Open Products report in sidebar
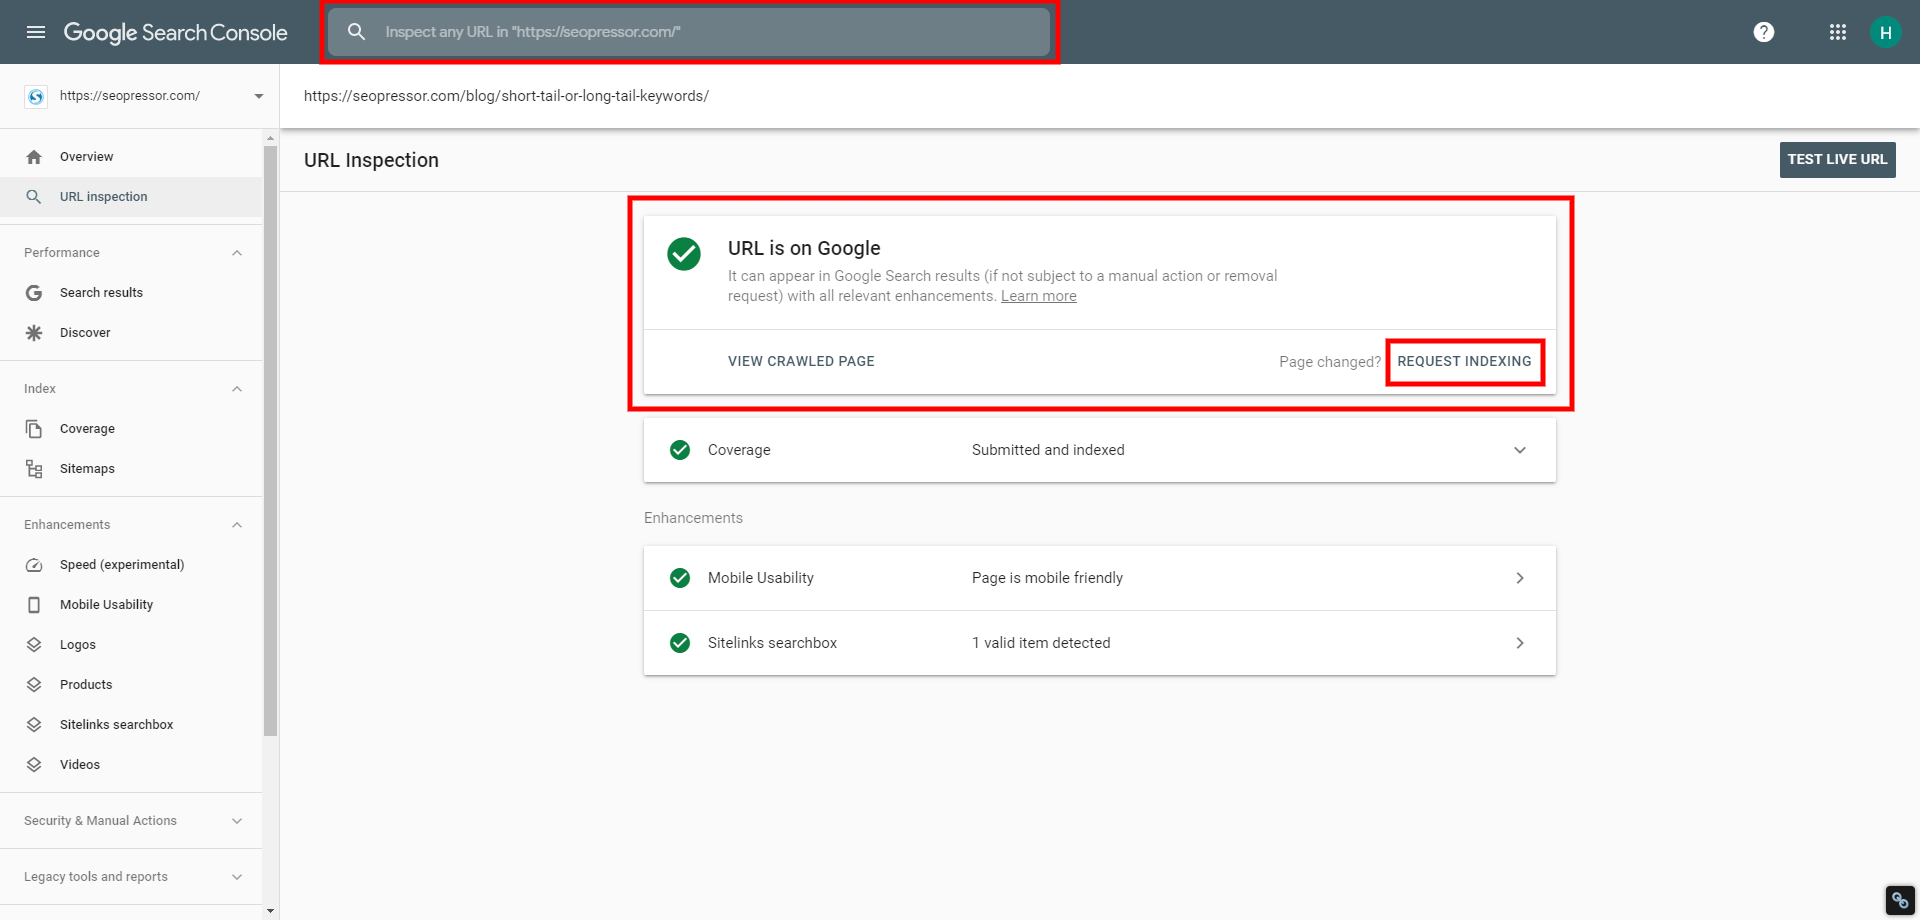 click(131, 685)
